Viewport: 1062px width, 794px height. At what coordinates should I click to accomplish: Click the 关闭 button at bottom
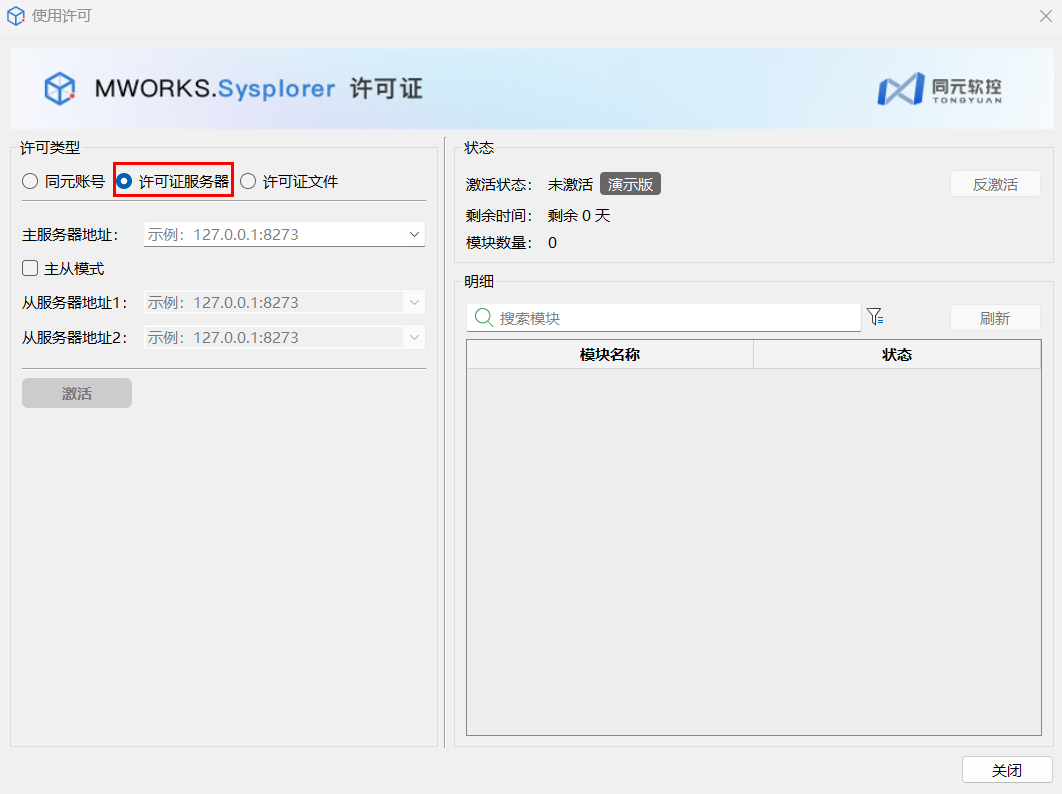coord(1006,770)
